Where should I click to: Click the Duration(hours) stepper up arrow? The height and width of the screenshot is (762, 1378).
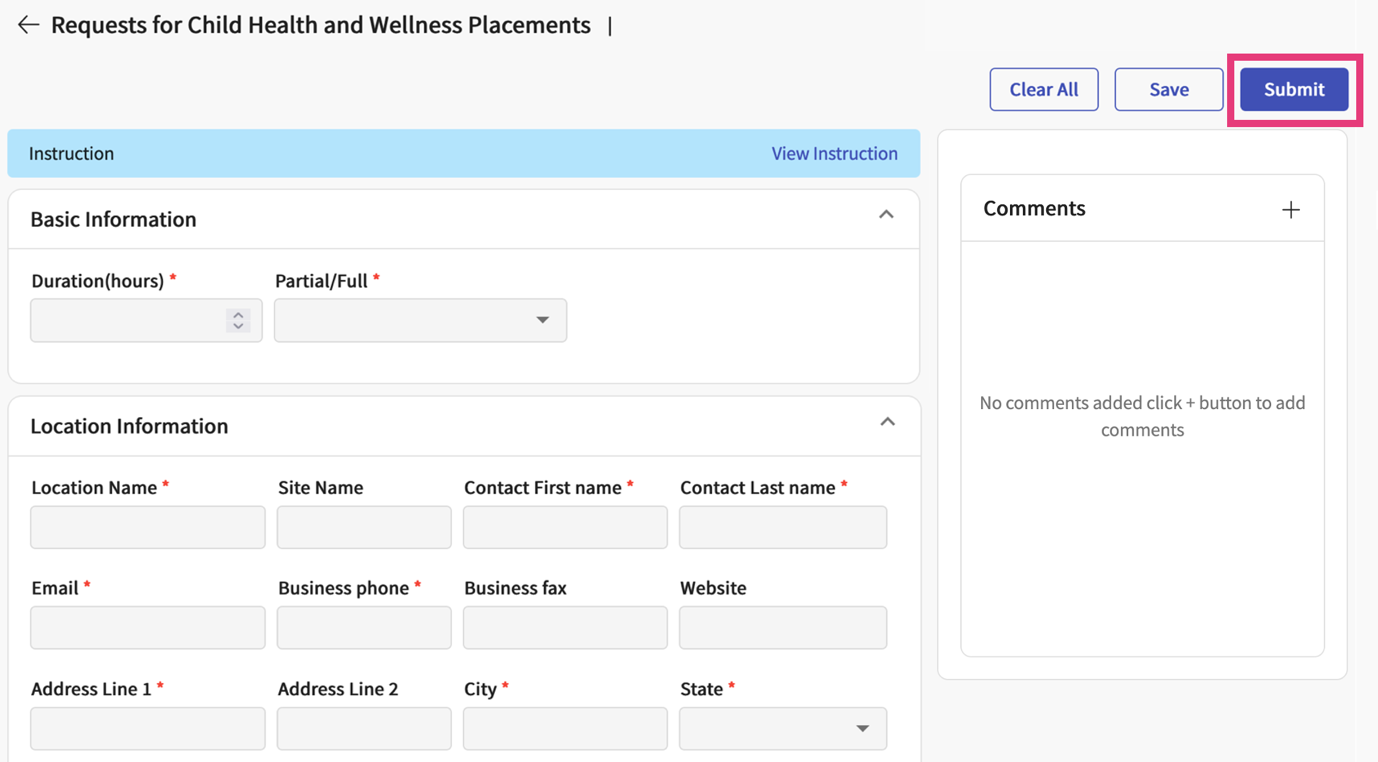pyautogui.click(x=238, y=314)
